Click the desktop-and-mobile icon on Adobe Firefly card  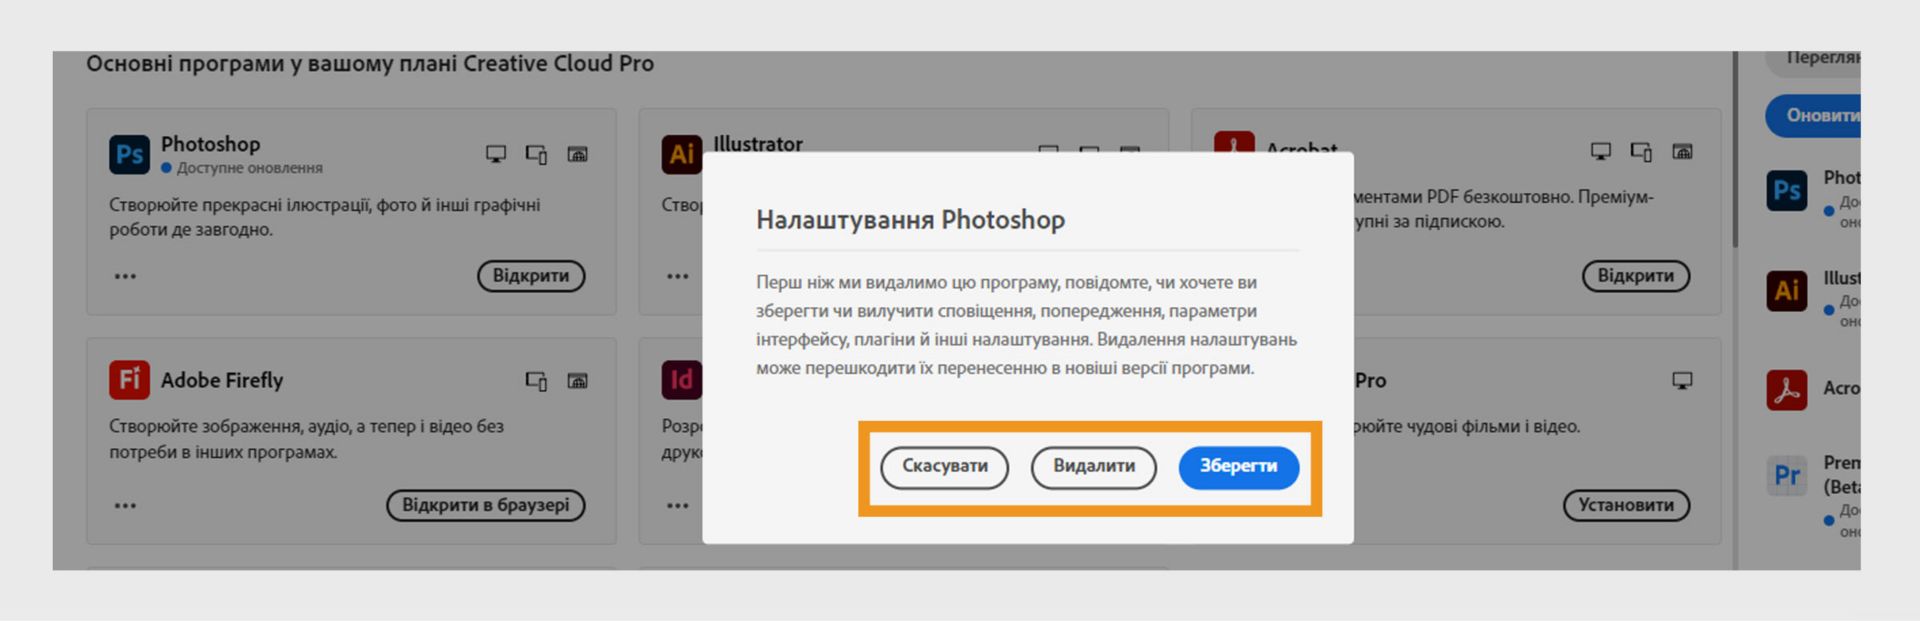[x=537, y=381]
